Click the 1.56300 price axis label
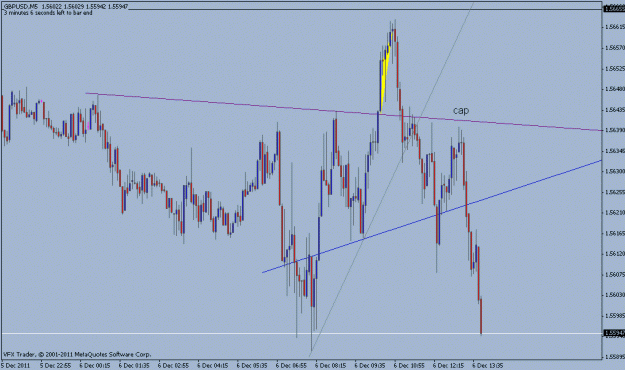The height and width of the screenshot is (370, 625). [614, 171]
